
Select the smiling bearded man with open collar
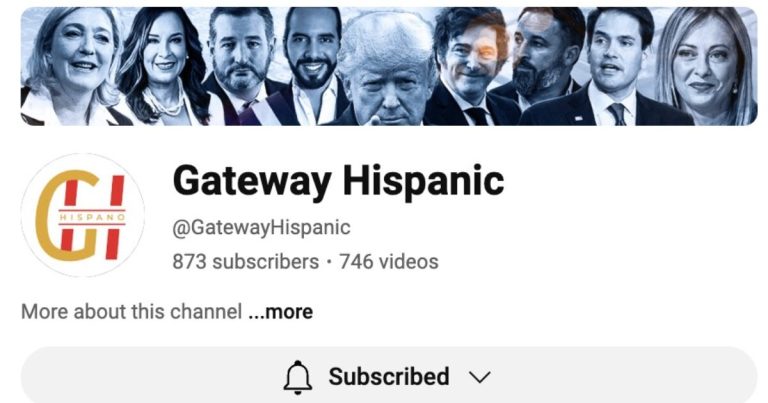click(312, 66)
